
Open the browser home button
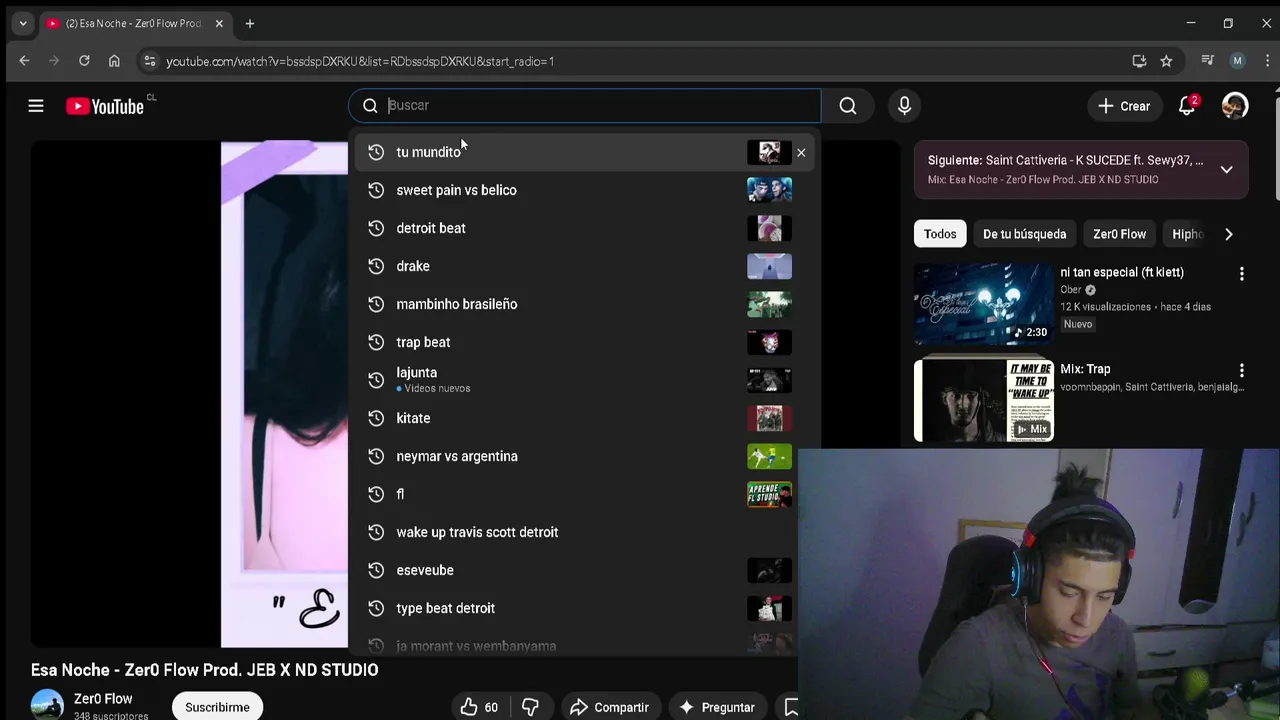point(114,61)
